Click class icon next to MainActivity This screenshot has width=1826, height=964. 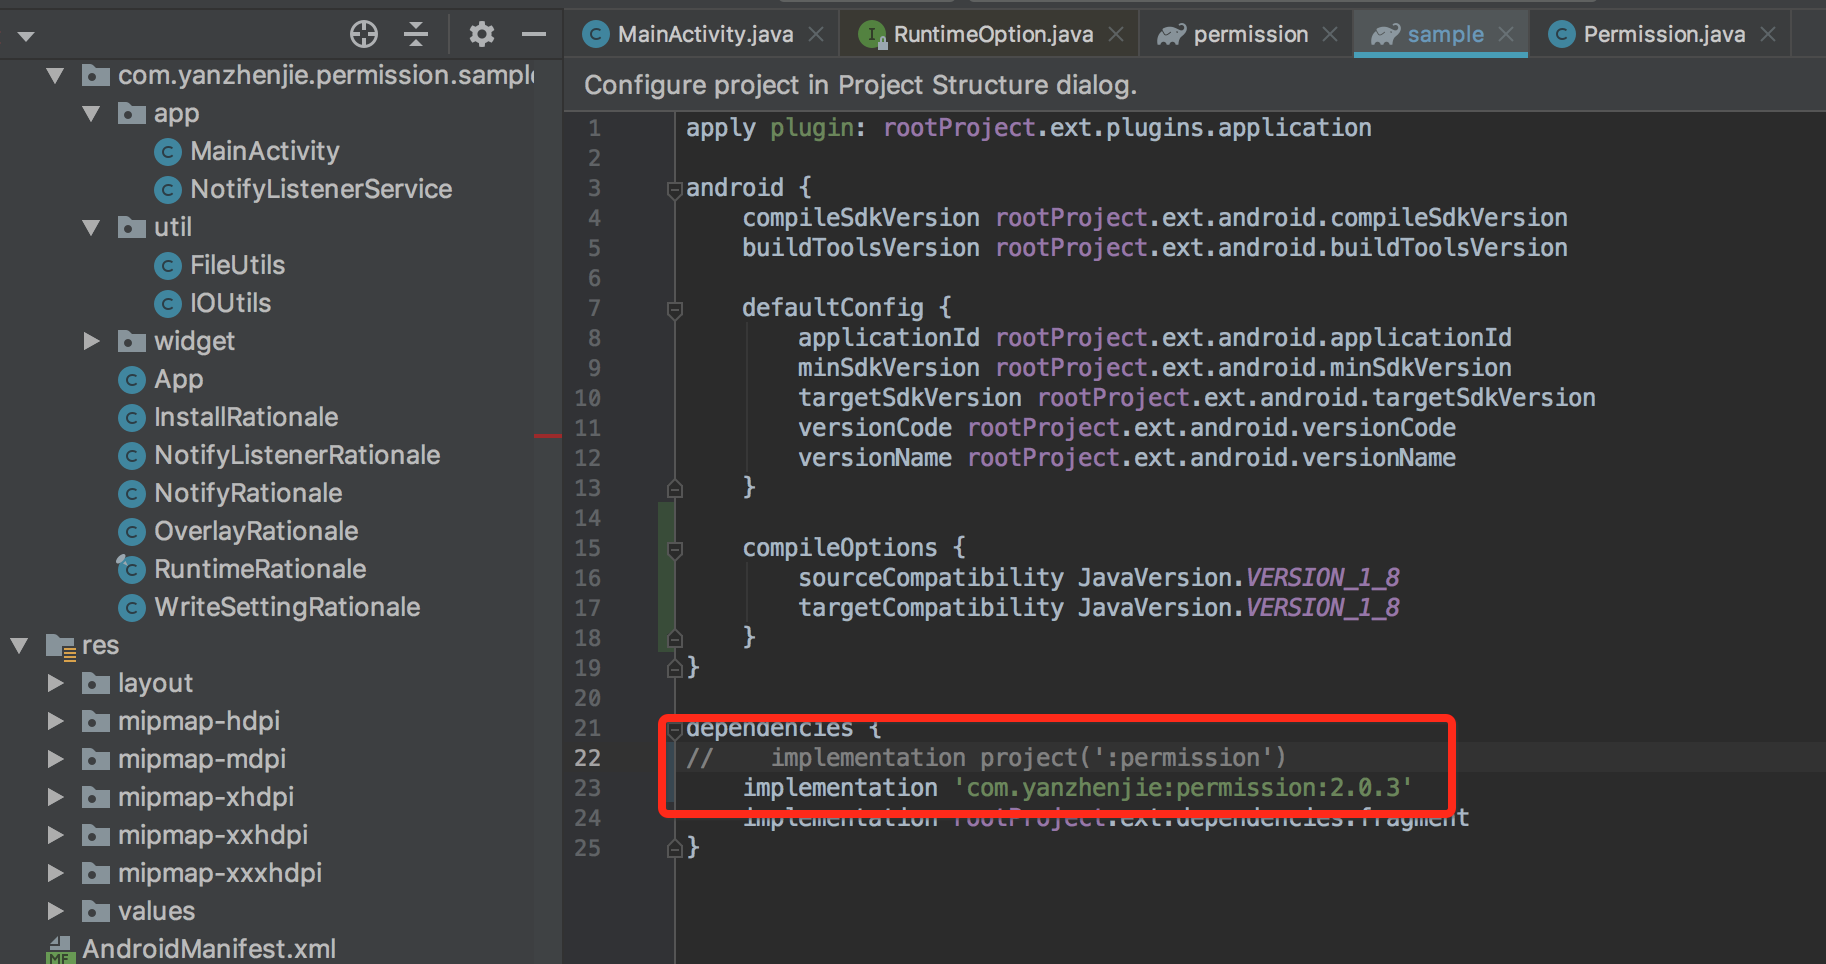(168, 152)
